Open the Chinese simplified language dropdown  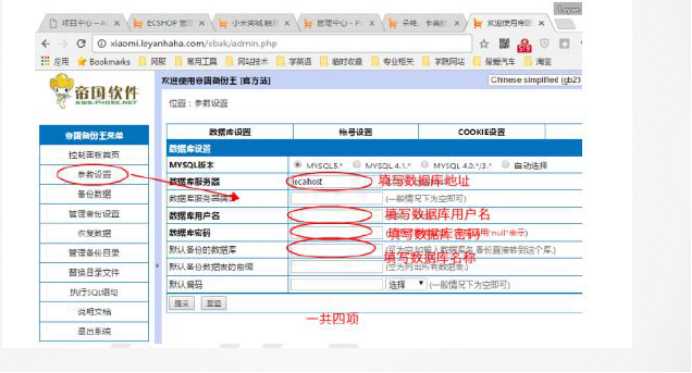tap(535, 80)
